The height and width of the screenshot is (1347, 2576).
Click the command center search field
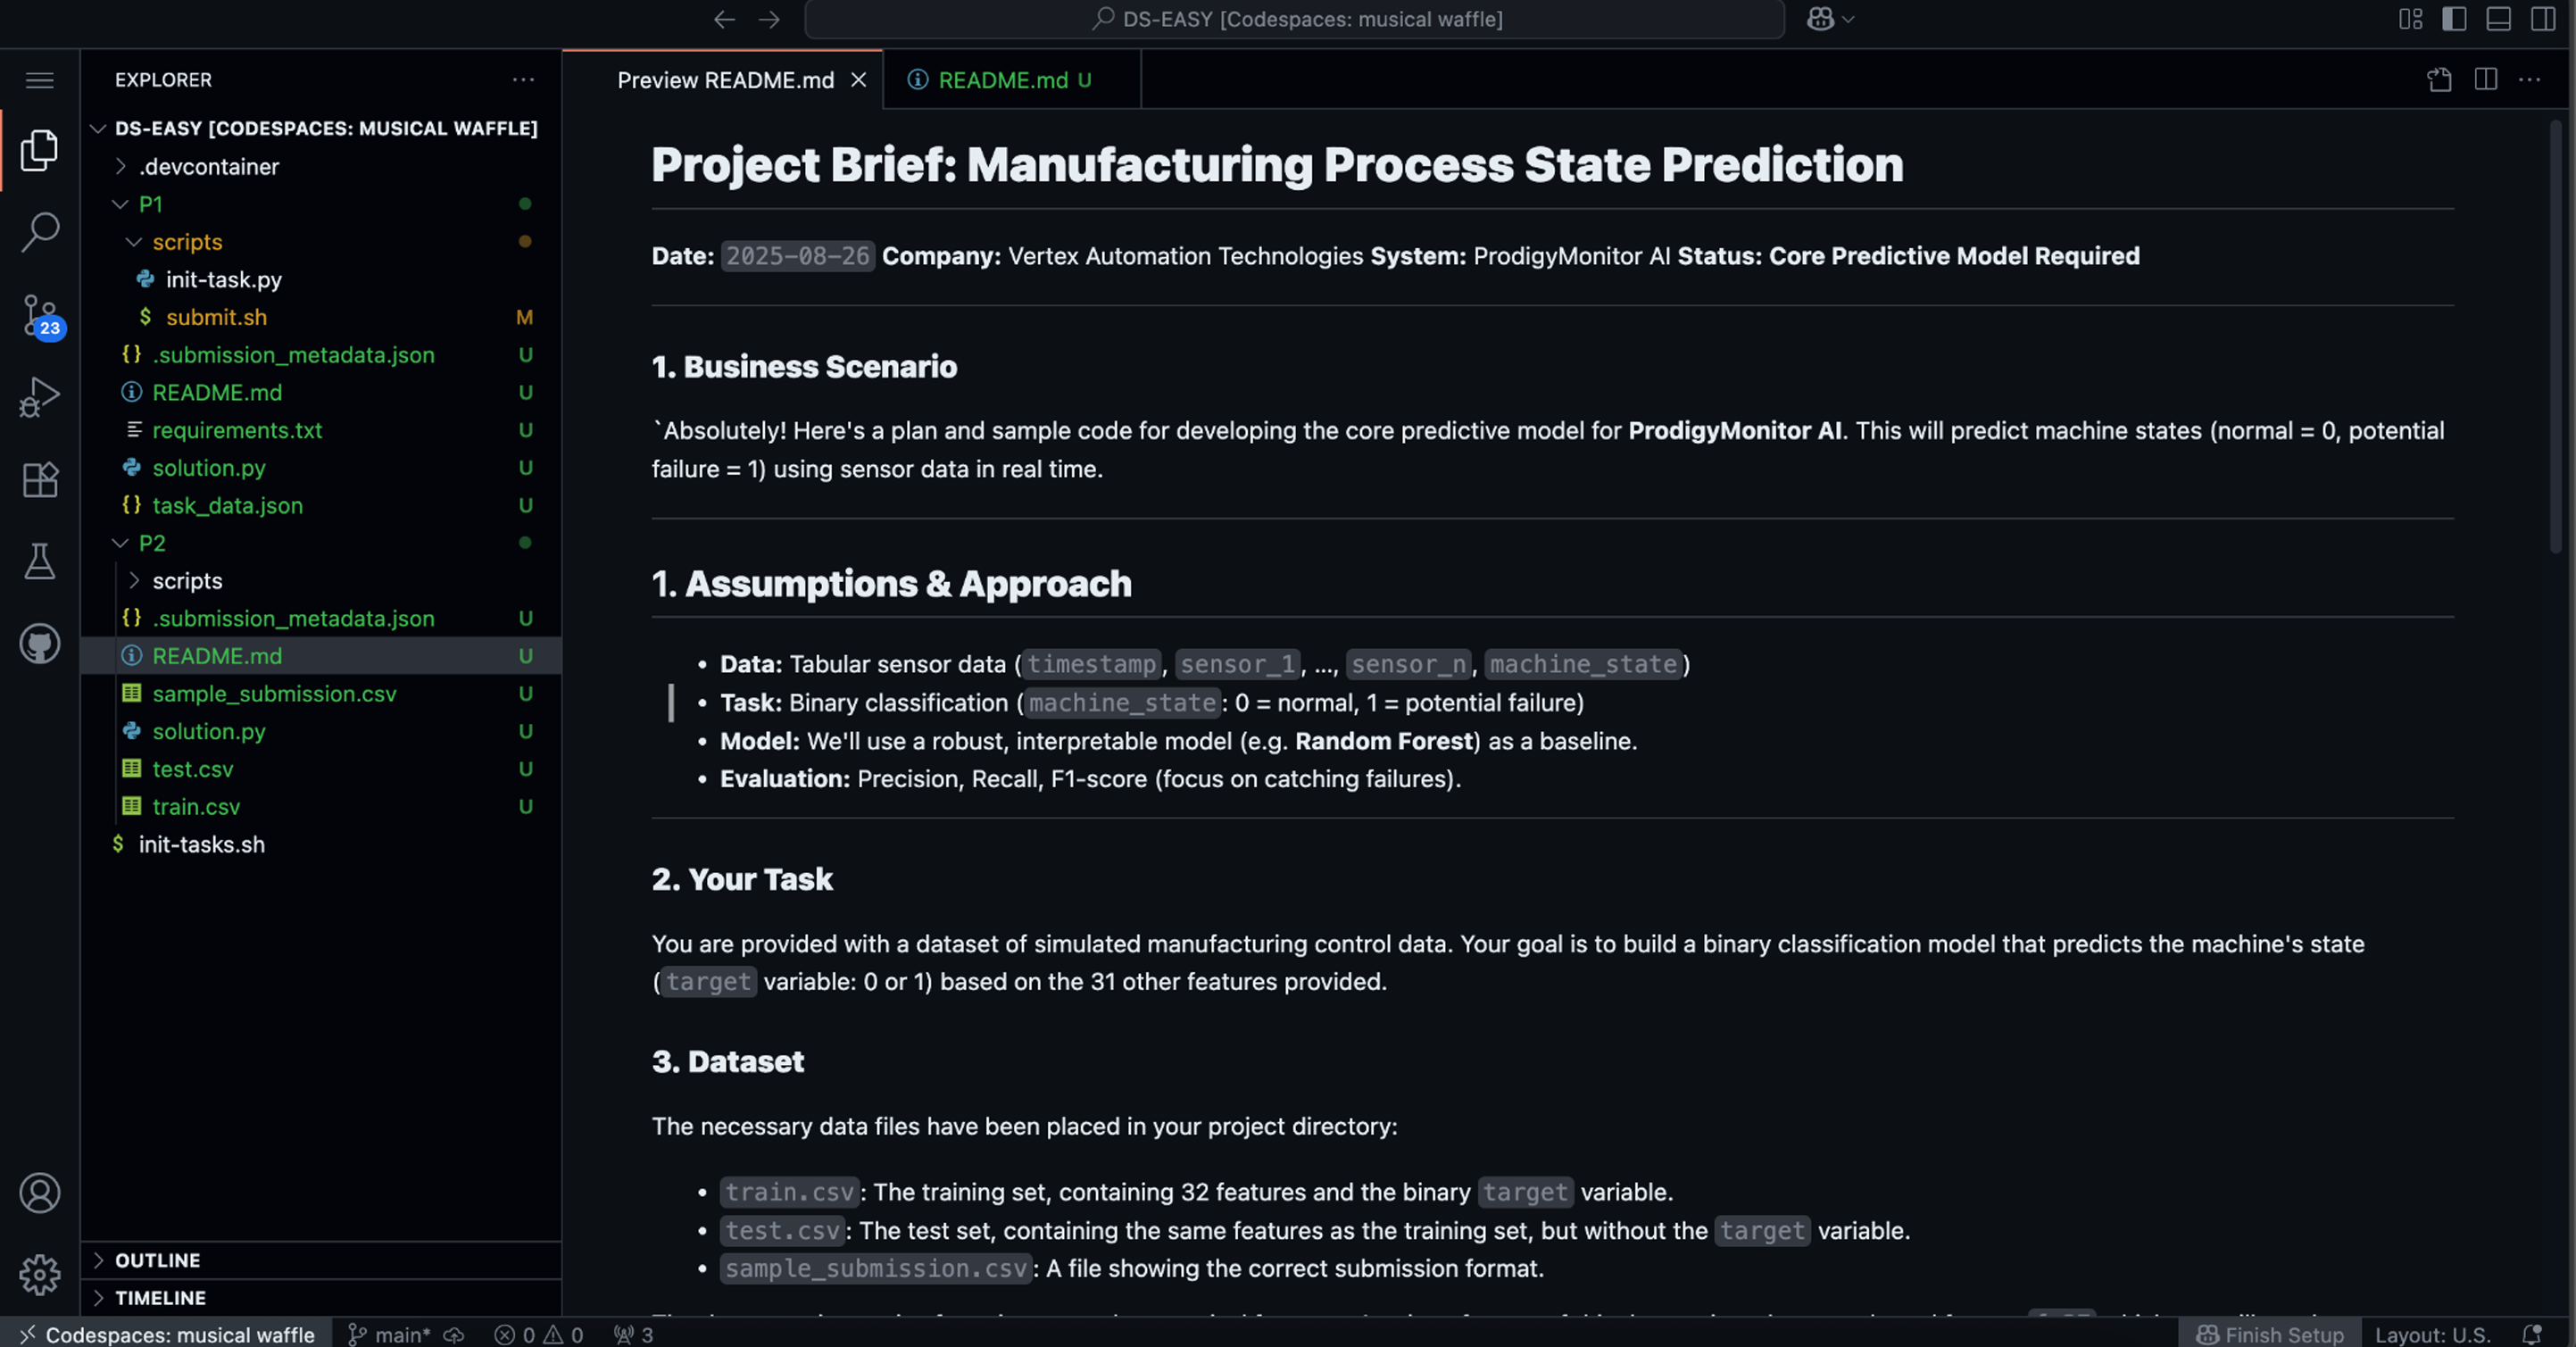1295,19
